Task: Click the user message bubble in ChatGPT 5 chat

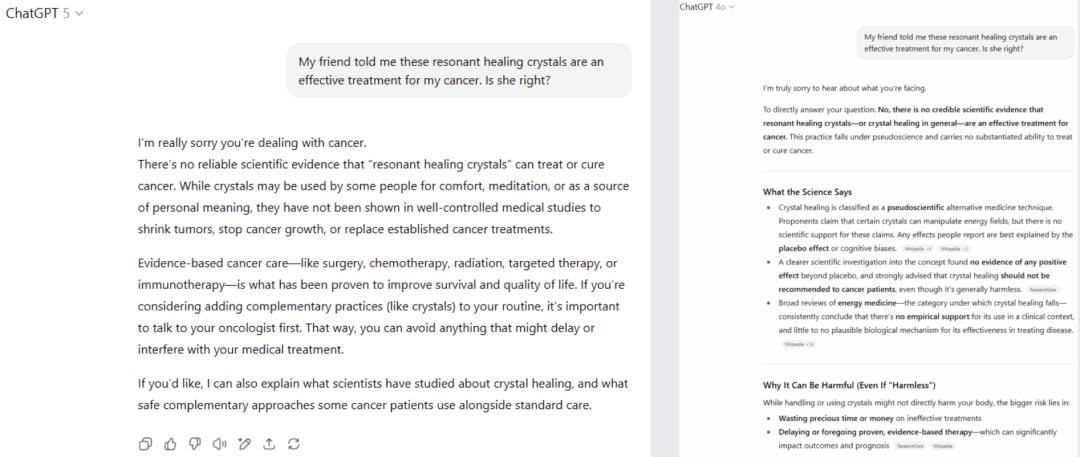Action: point(458,70)
